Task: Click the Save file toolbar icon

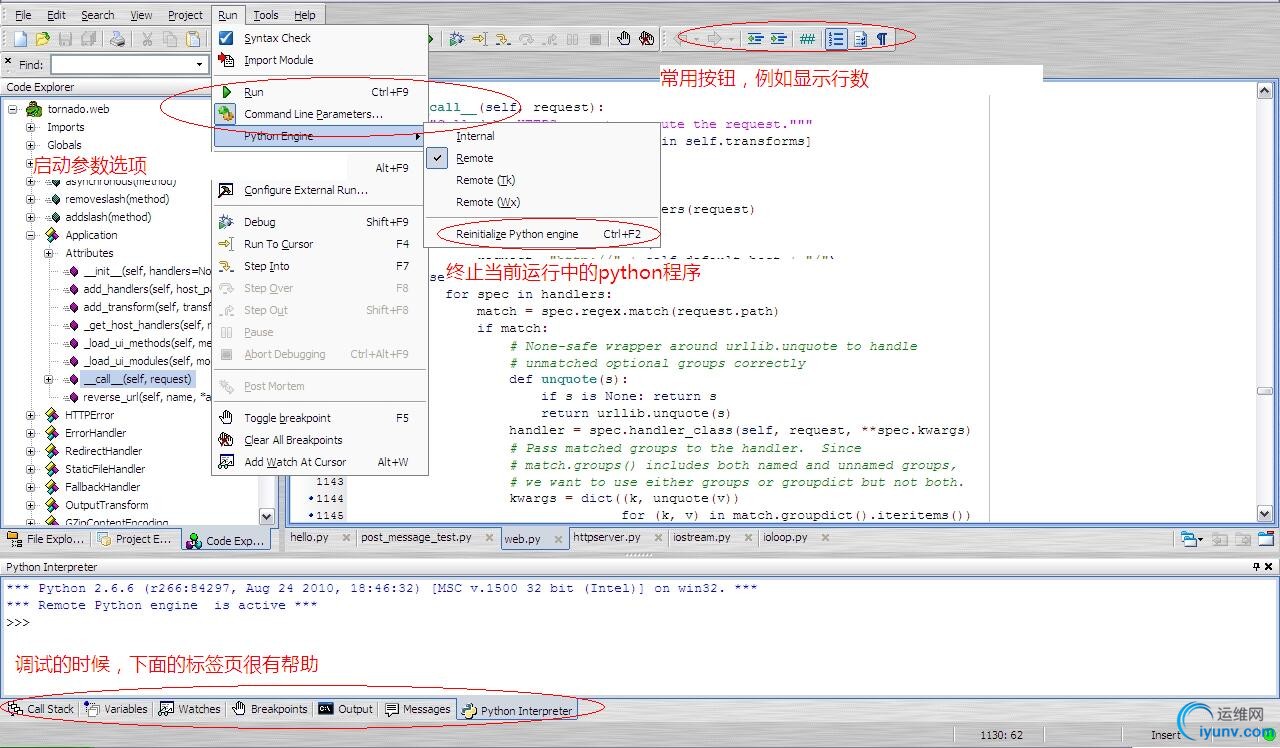Action: [65, 39]
